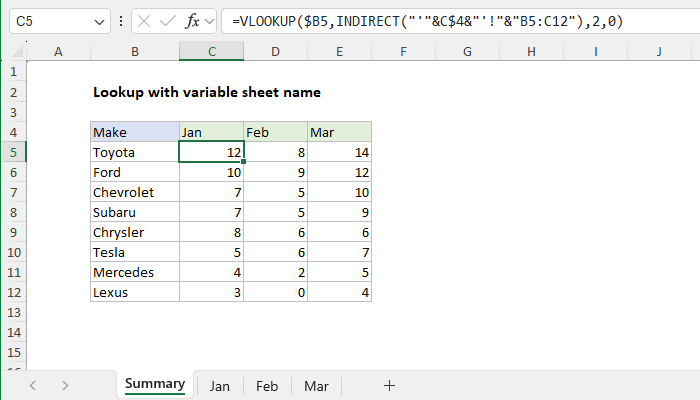Click the 'Toyota' cell
The width and height of the screenshot is (700, 400).
click(x=135, y=152)
